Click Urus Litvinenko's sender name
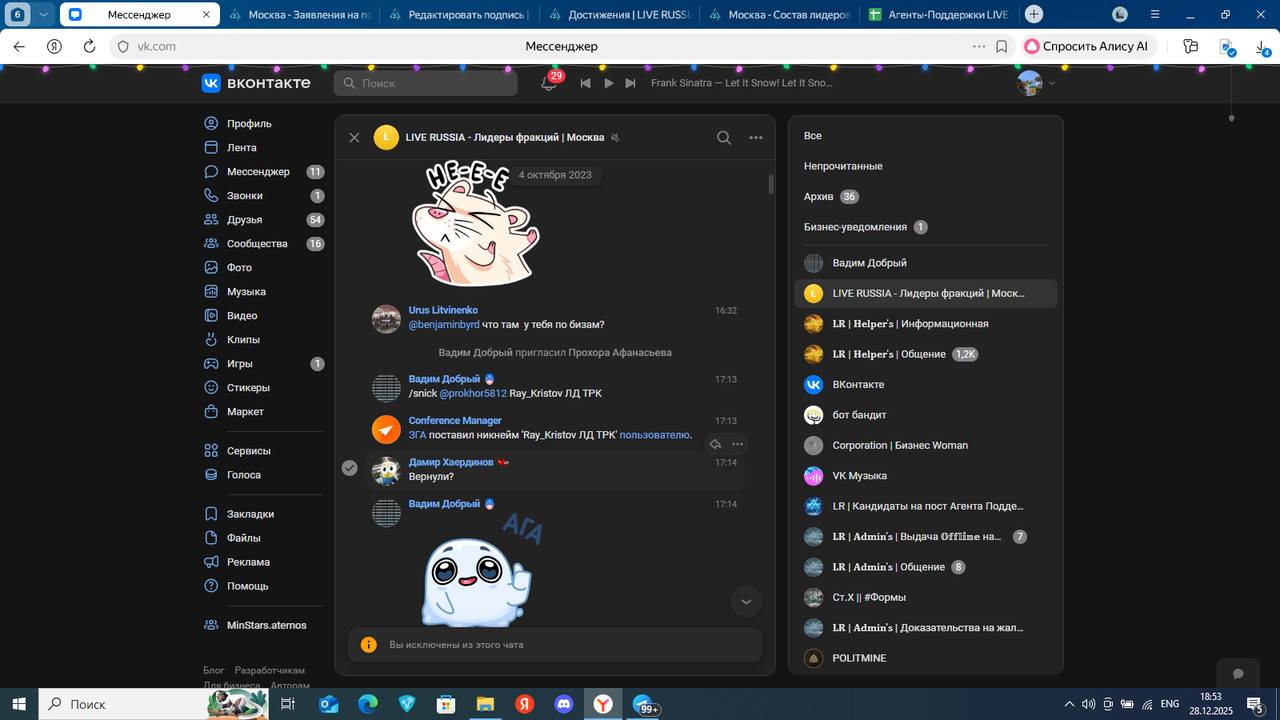This screenshot has height=720, width=1280. coord(443,310)
